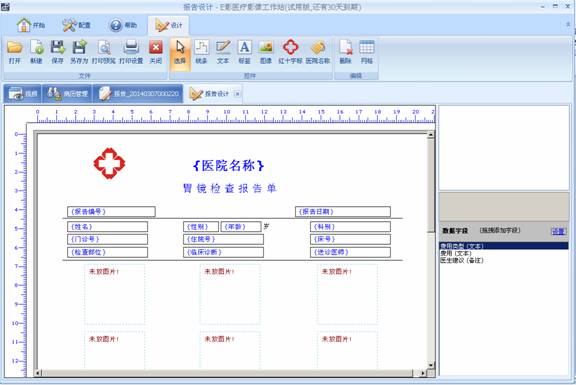576x385 pixels.
Task: Go to the first document tab with eye icon
Action: click(x=22, y=94)
